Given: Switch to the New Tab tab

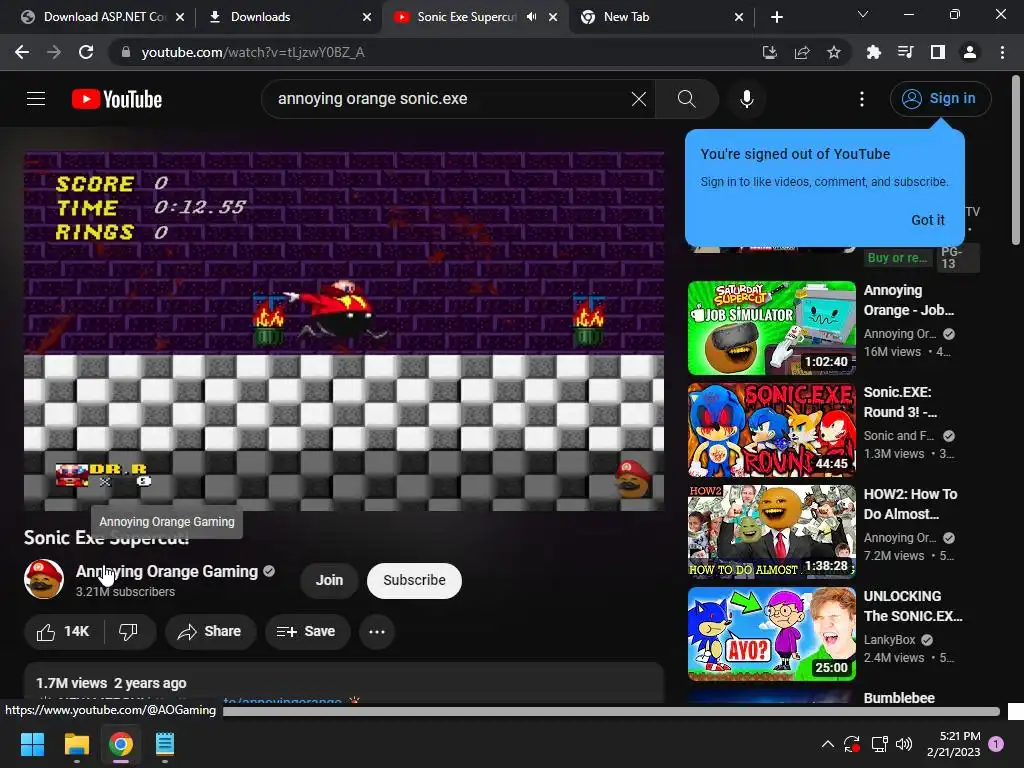Looking at the screenshot, I should click(x=662, y=17).
